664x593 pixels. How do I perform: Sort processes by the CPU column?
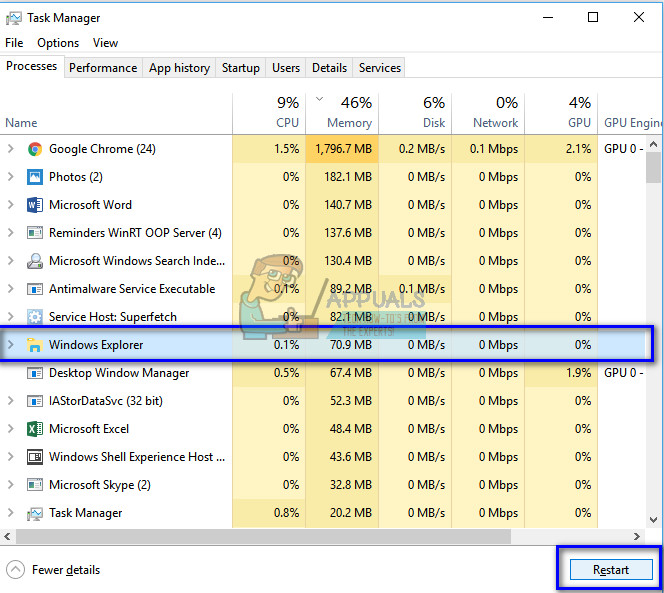(286, 112)
